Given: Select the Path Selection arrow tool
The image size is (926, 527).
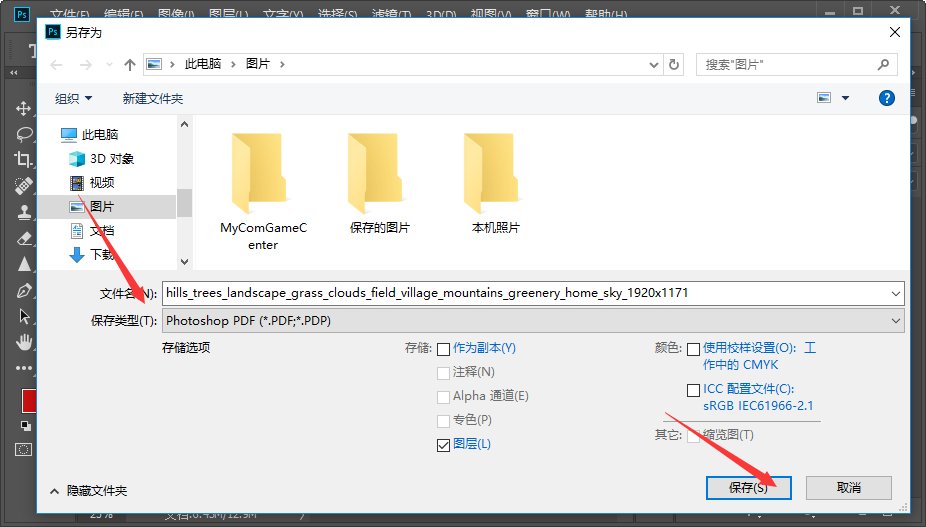Looking at the screenshot, I should point(24,316).
